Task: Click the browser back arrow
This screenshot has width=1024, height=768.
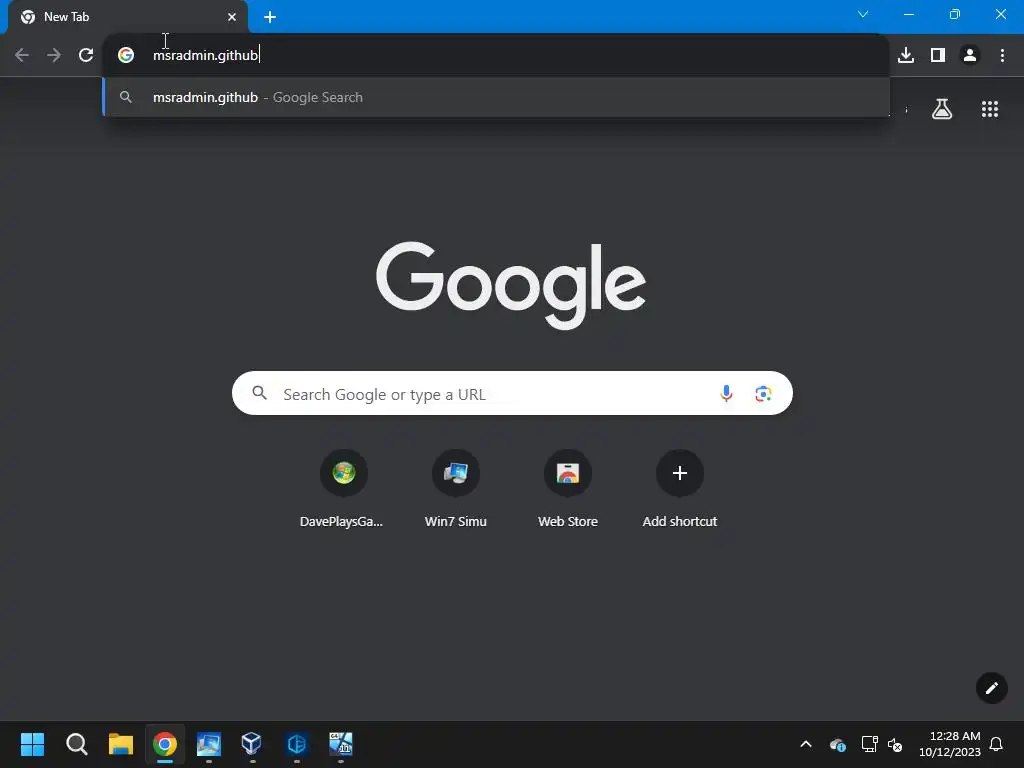Action: tap(22, 55)
